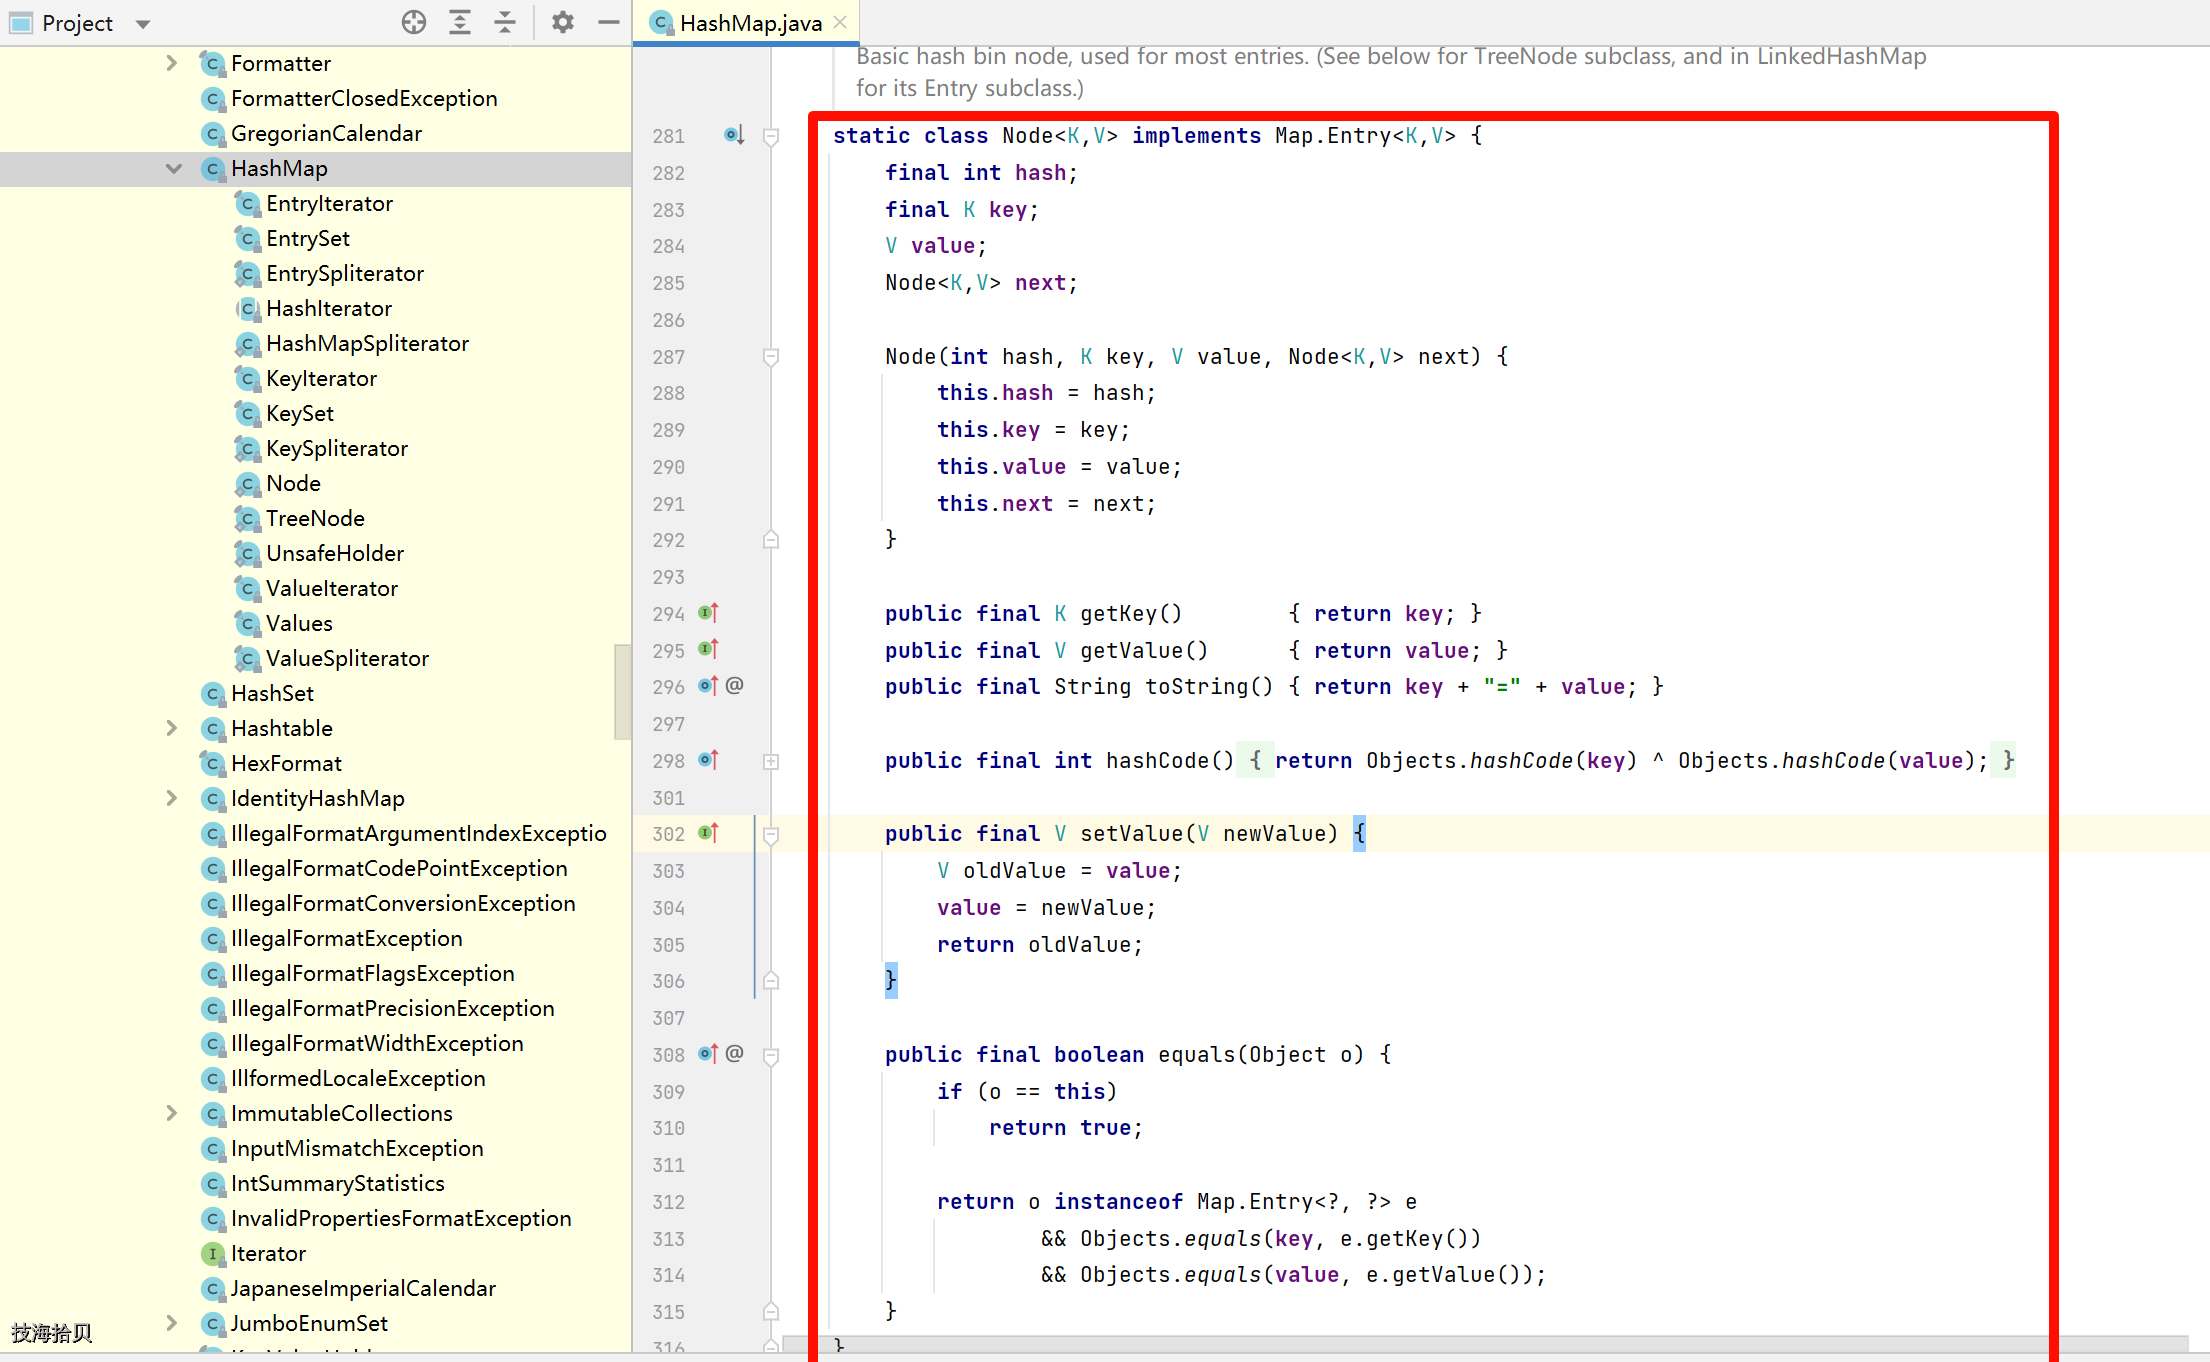Click the Select Opened File locate icon
The height and width of the screenshot is (1362, 2210).
click(414, 22)
